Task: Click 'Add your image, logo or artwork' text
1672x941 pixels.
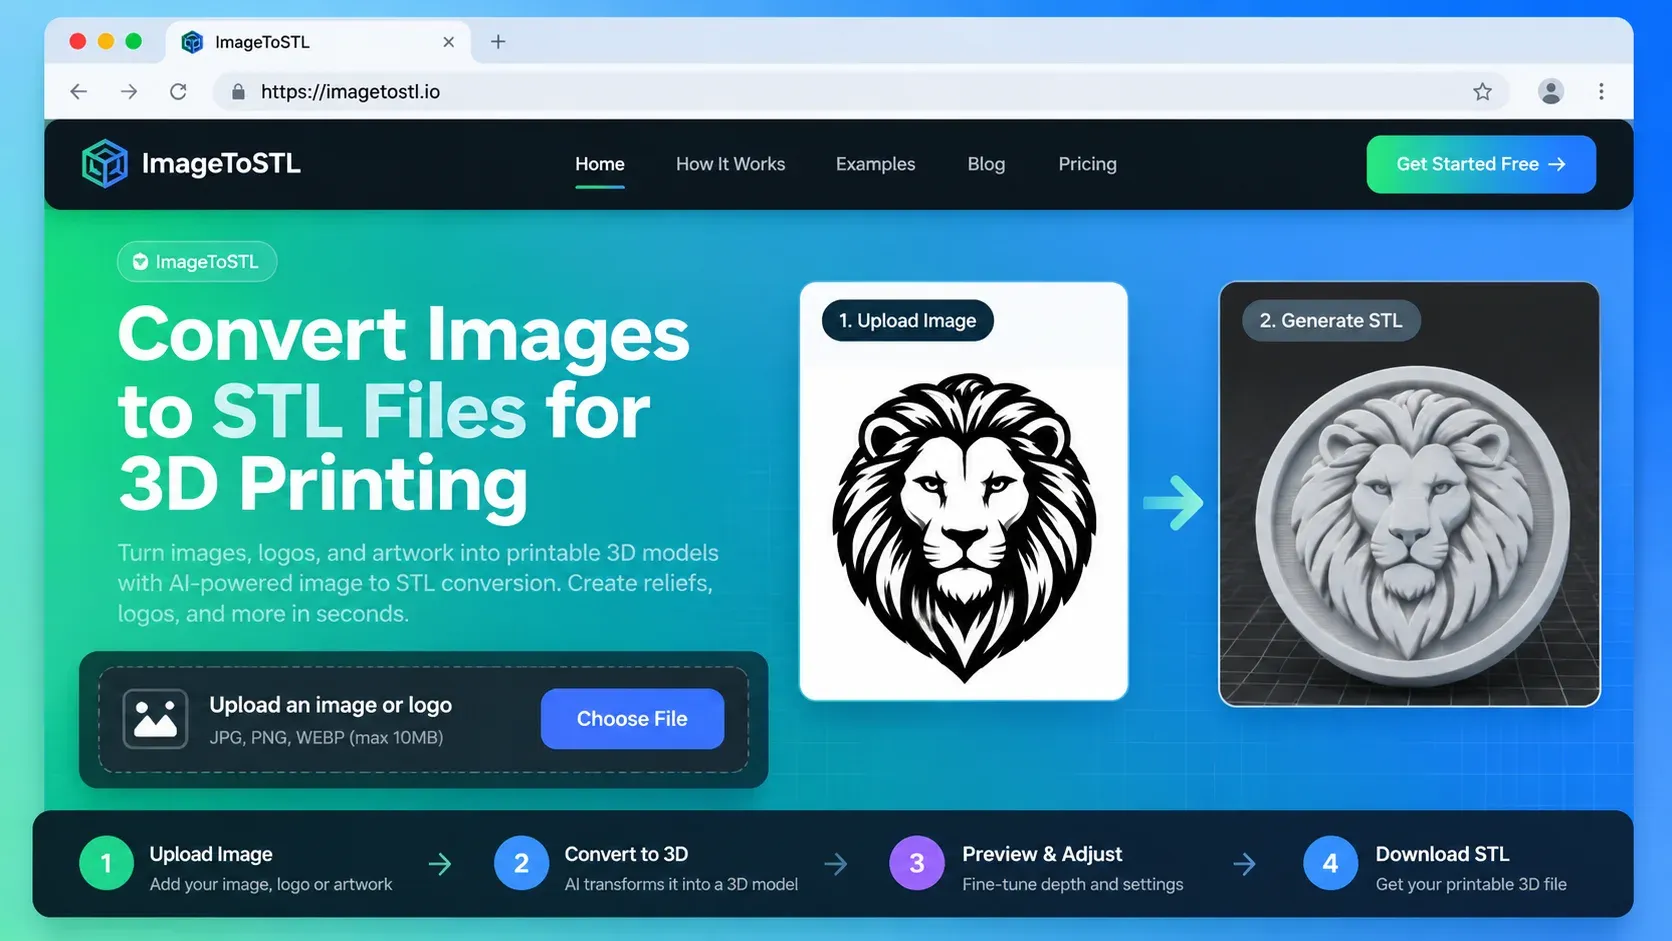Action: (x=271, y=884)
